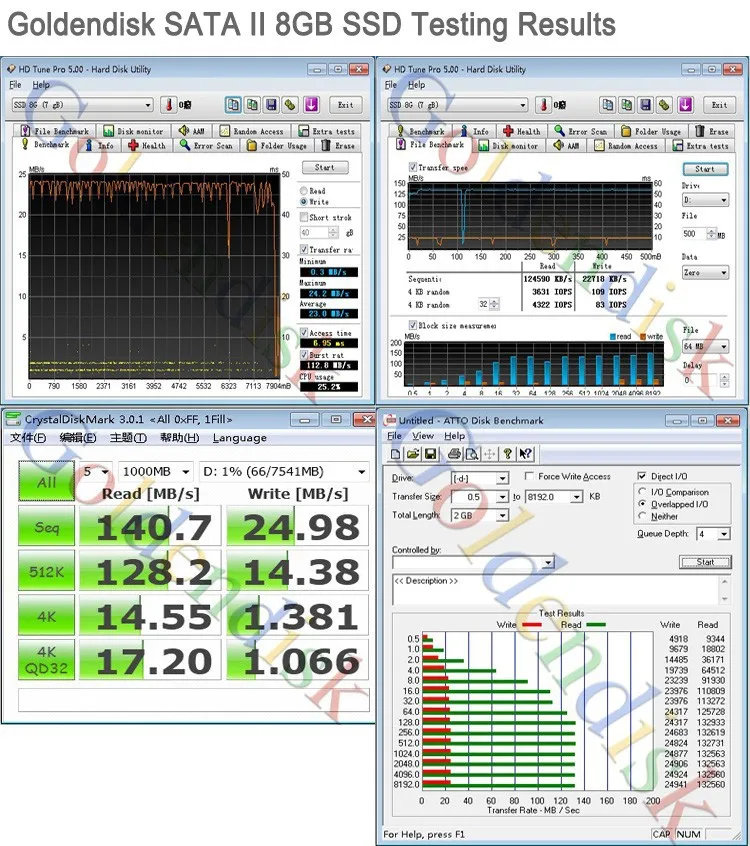Select I/O Comparison radio in ATTO

point(642,492)
